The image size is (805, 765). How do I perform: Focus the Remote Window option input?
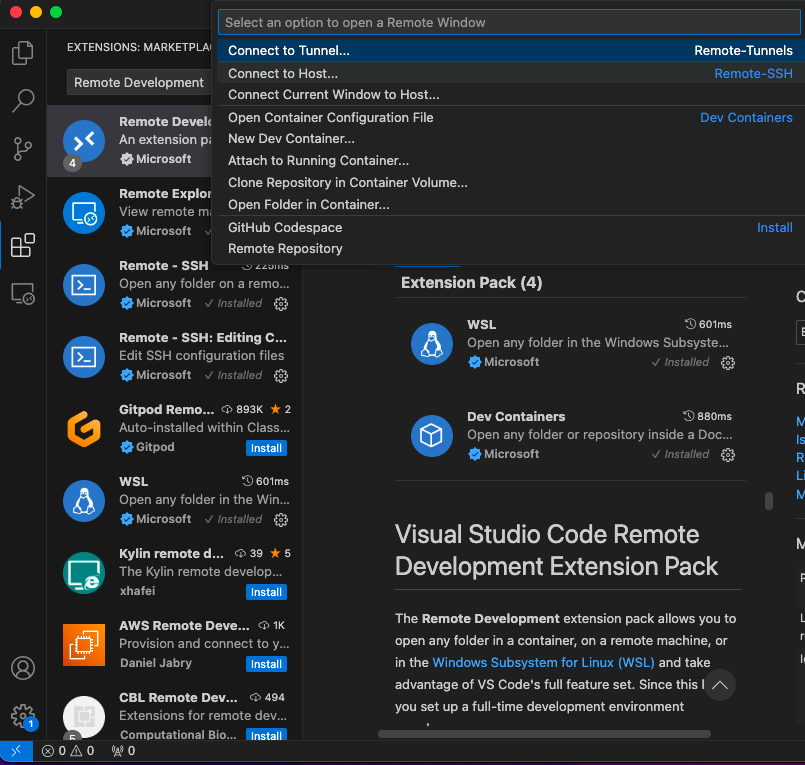click(509, 23)
